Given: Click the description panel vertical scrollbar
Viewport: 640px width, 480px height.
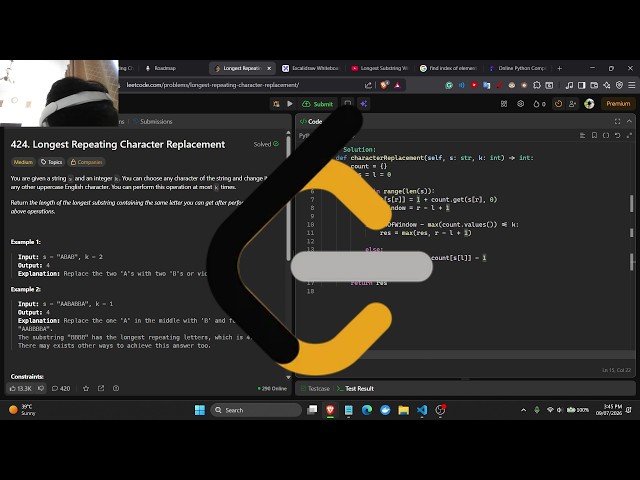Looking at the screenshot, I should tap(288, 196).
